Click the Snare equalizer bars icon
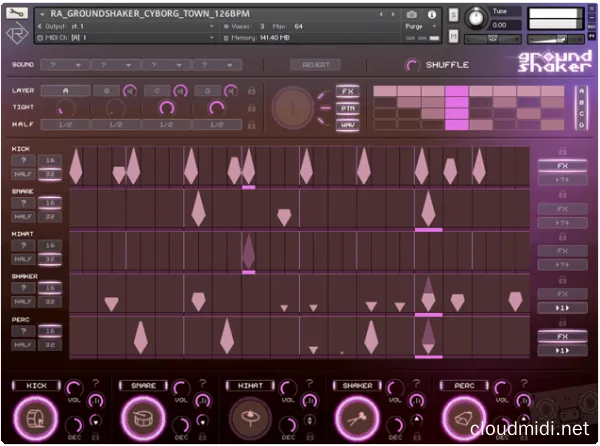The height and width of the screenshot is (446, 600). click(x=203, y=401)
